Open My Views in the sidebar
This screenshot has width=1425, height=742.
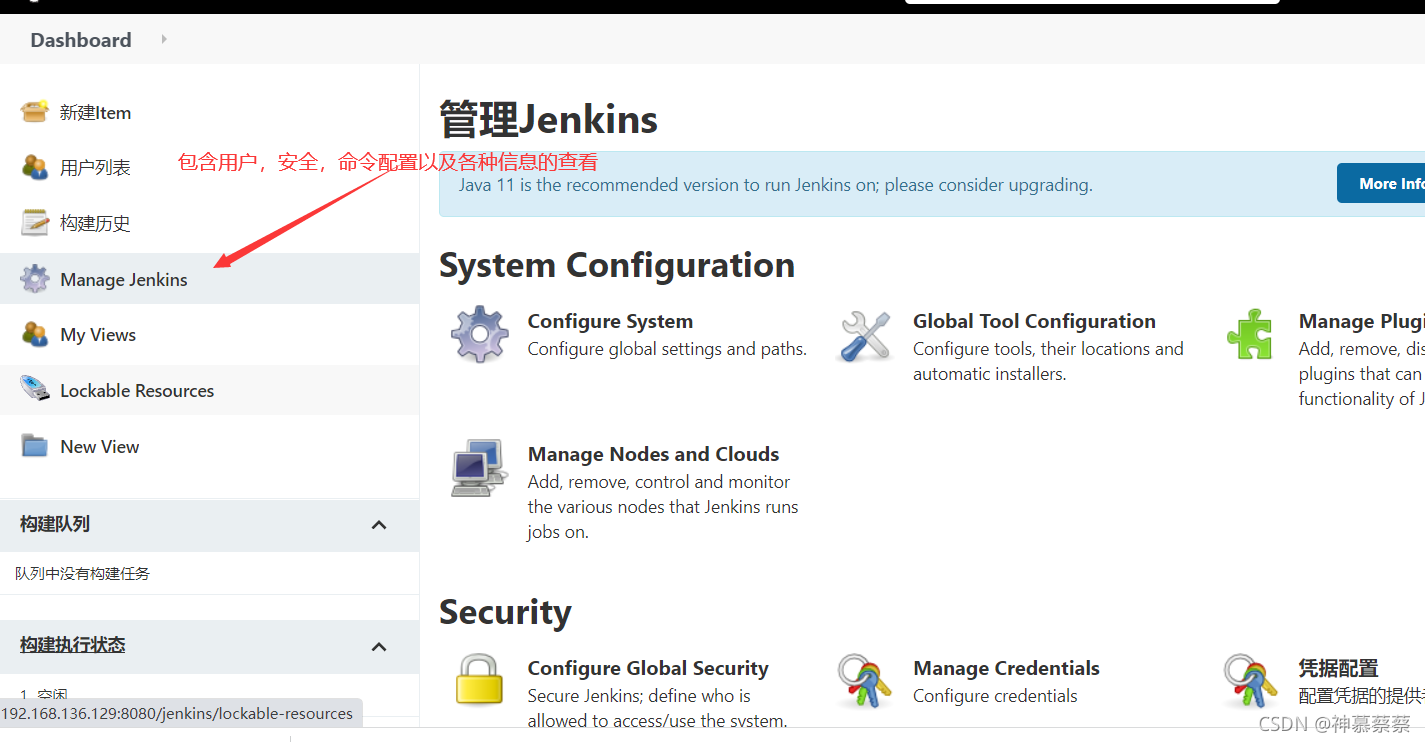pyautogui.click(x=98, y=335)
